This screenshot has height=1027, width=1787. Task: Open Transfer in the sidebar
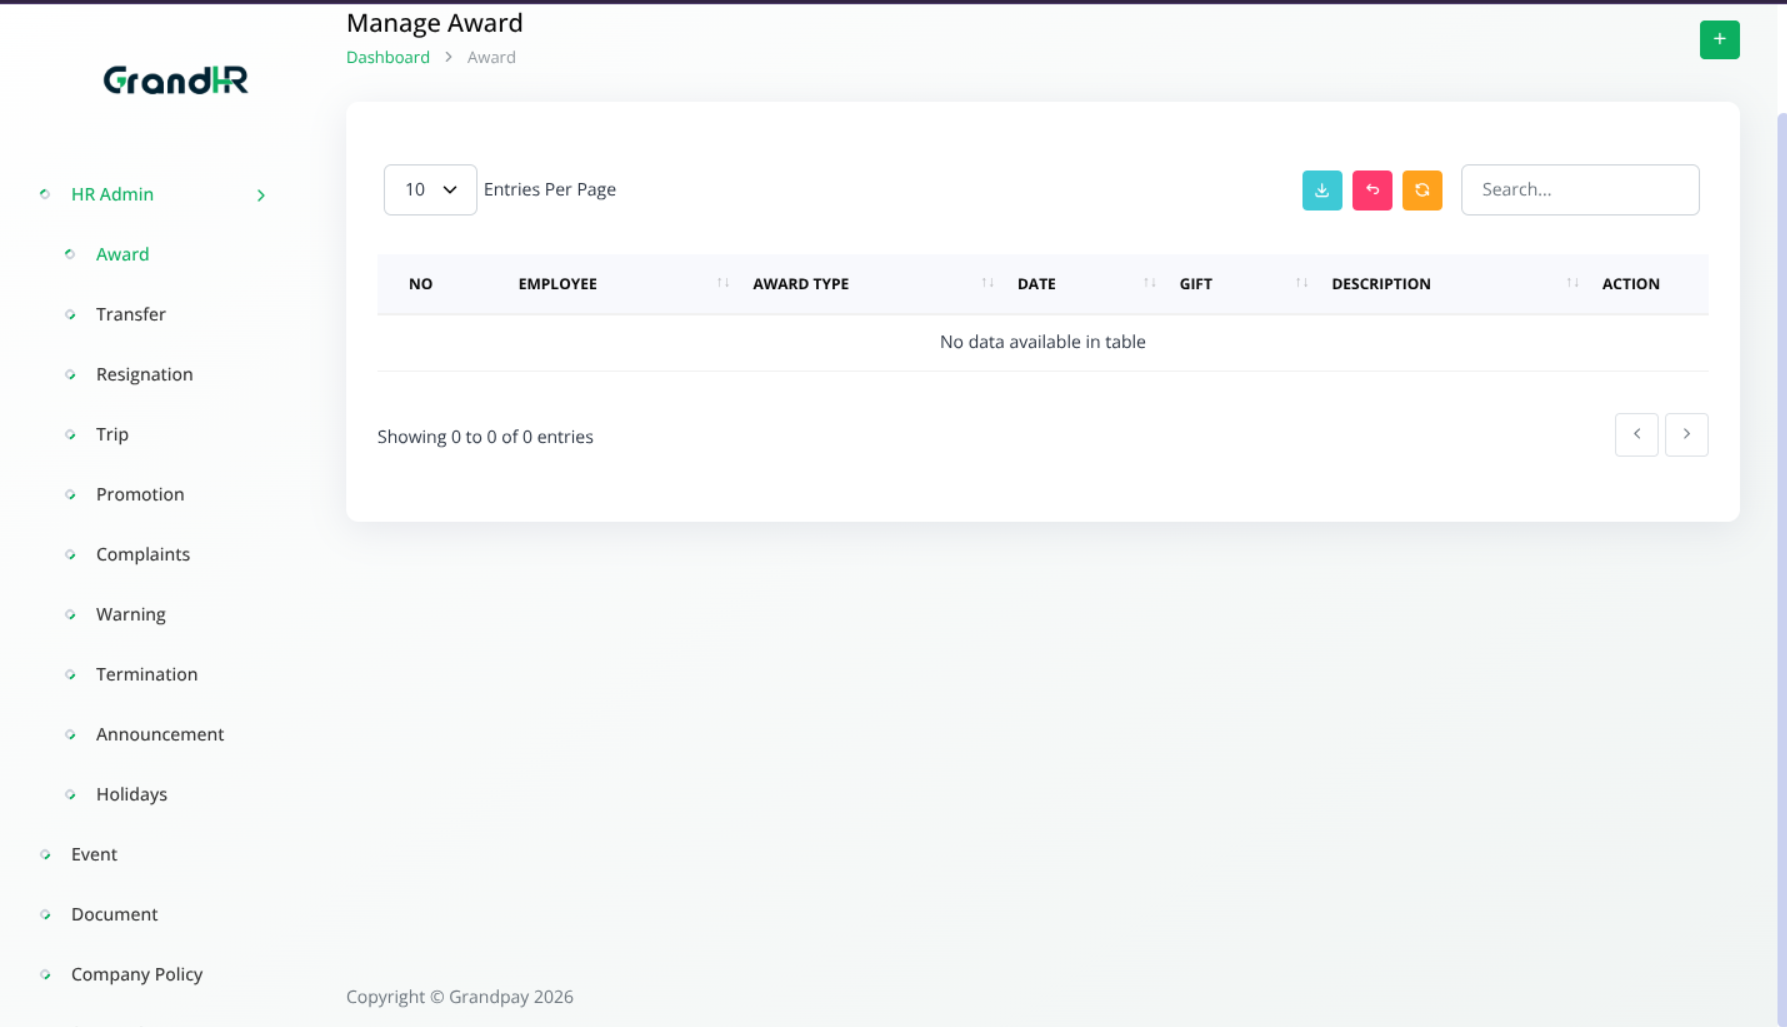click(131, 314)
